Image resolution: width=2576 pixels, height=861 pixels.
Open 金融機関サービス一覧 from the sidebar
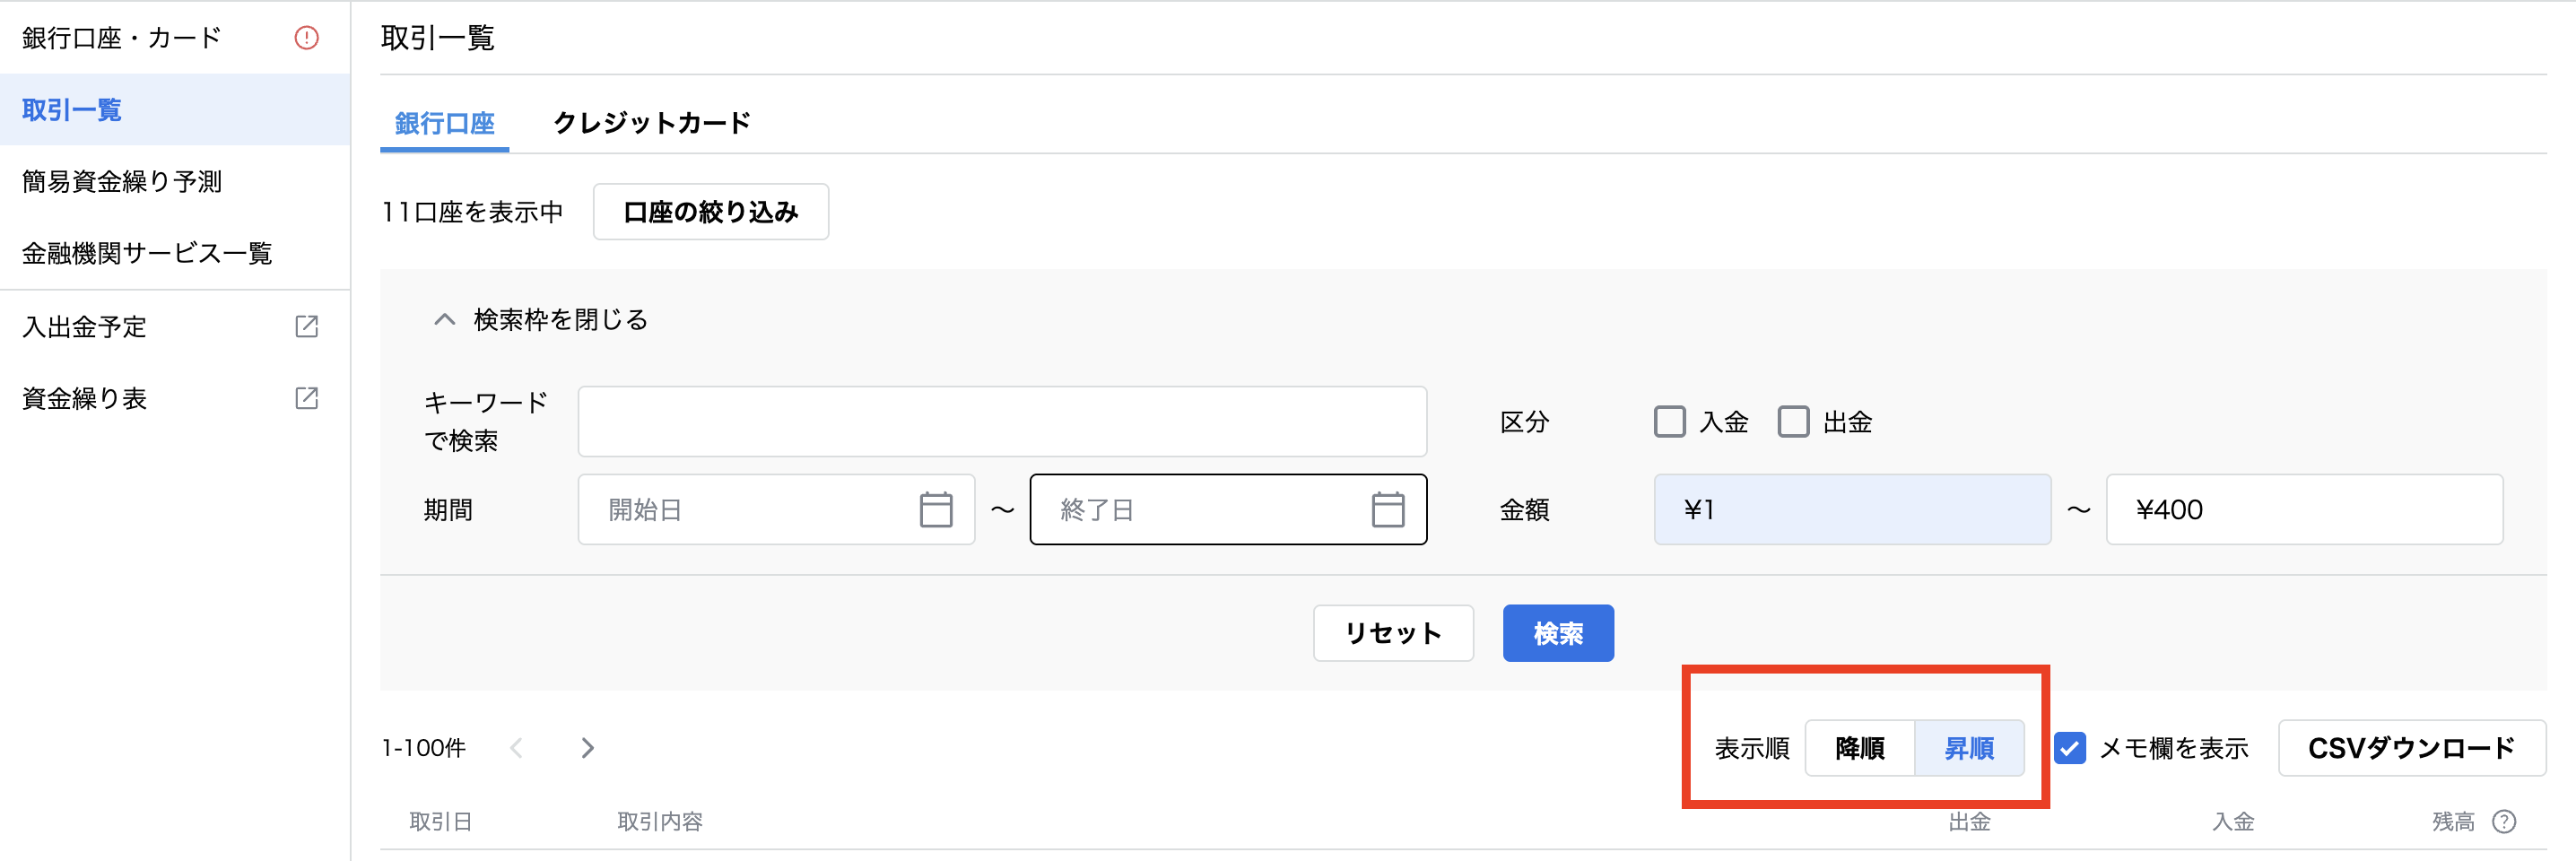(175, 253)
